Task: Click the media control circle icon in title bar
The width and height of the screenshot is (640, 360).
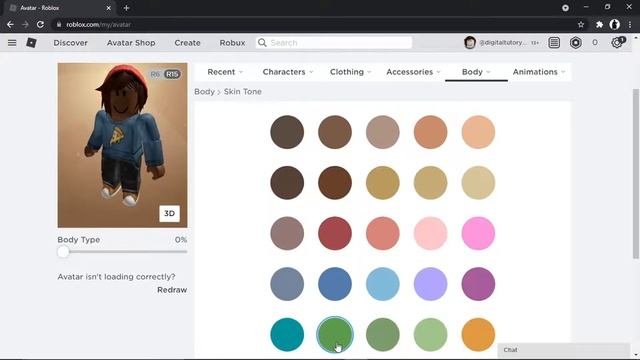Action: pos(565,8)
